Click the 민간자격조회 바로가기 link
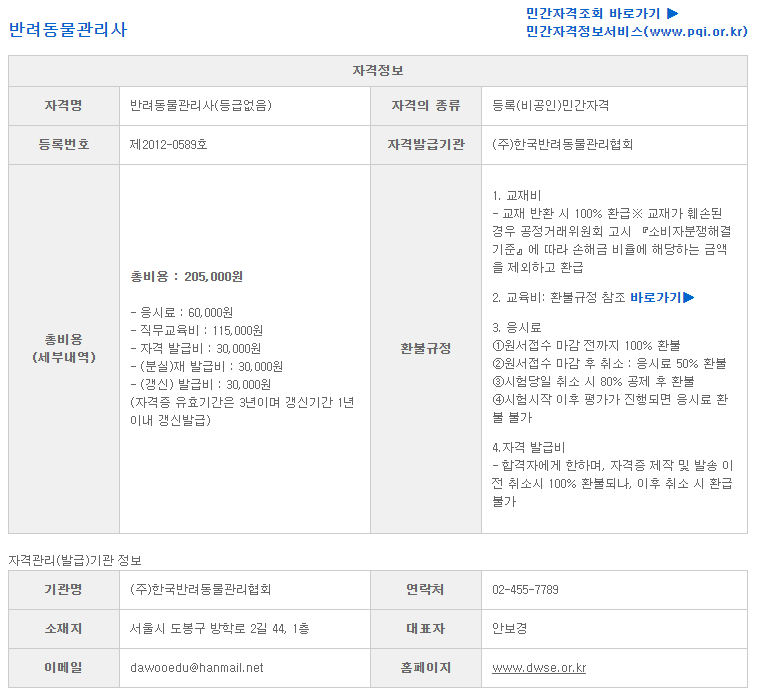The height and width of the screenshot is (698, 758). tap(594, 13)
